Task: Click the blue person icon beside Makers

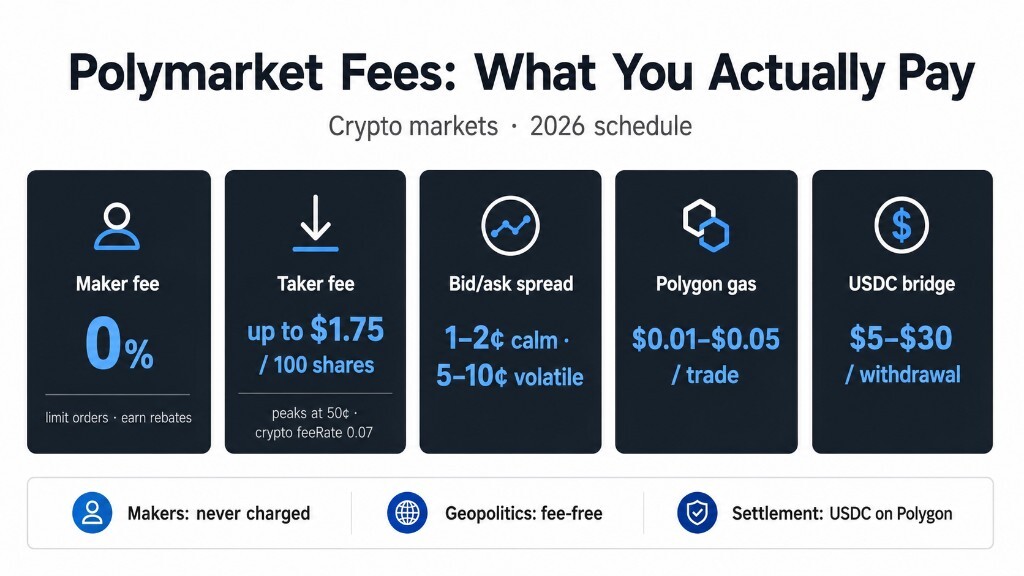Action: [x=92, y=513]
